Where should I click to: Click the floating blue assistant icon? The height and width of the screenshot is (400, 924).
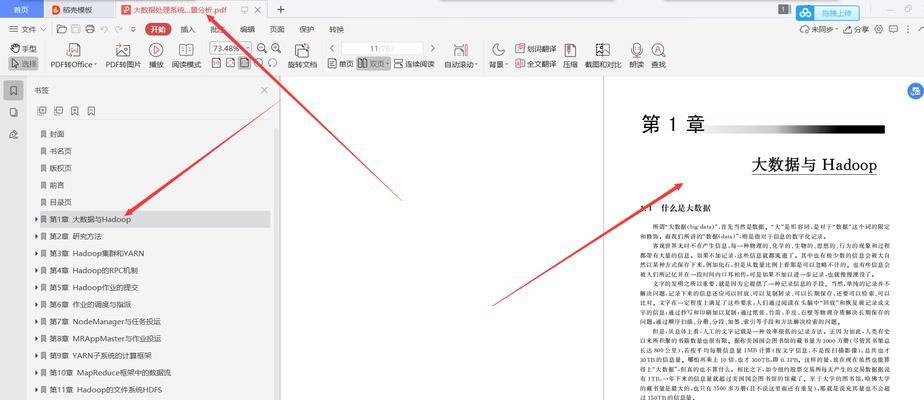[915, 90]
